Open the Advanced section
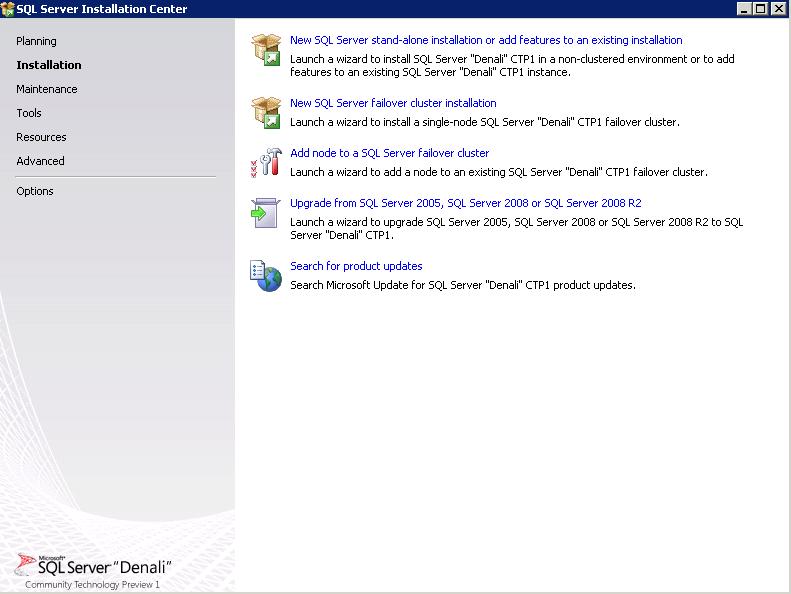Screen dimensions: 791x594 pyautogui.click(x=40, y=161)
